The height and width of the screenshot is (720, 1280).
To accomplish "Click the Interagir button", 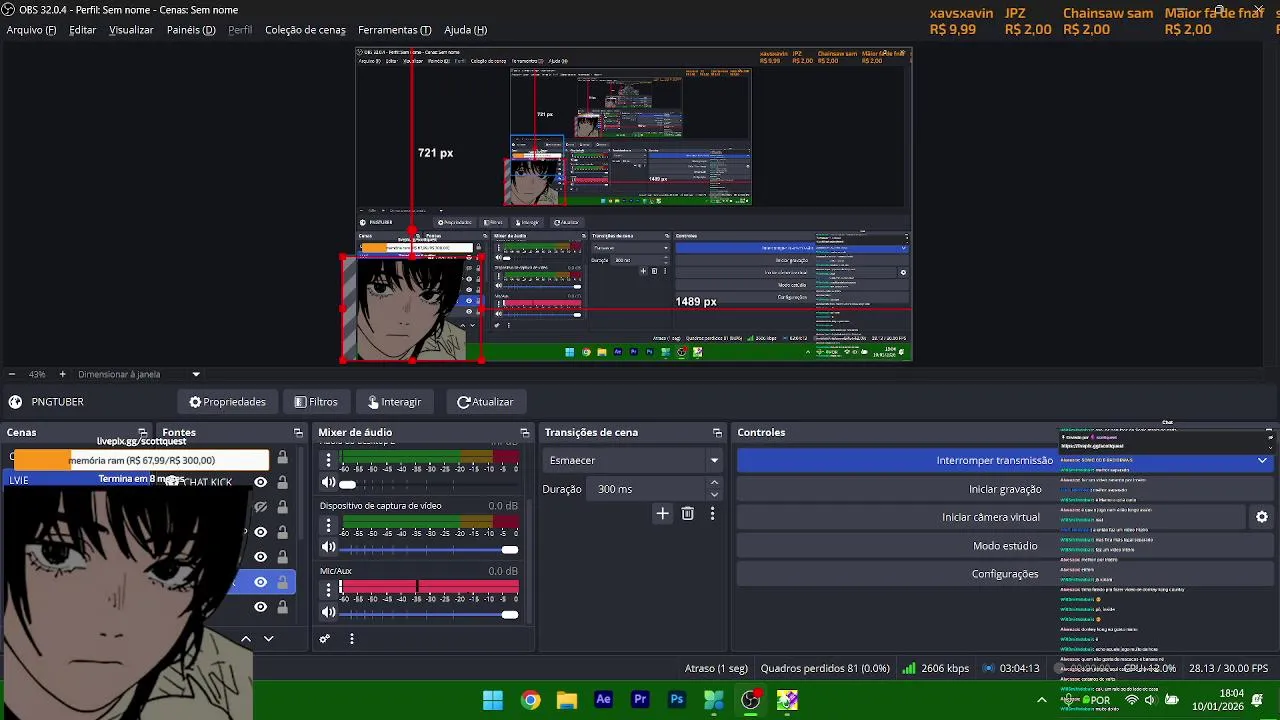I will pos(394,402).
